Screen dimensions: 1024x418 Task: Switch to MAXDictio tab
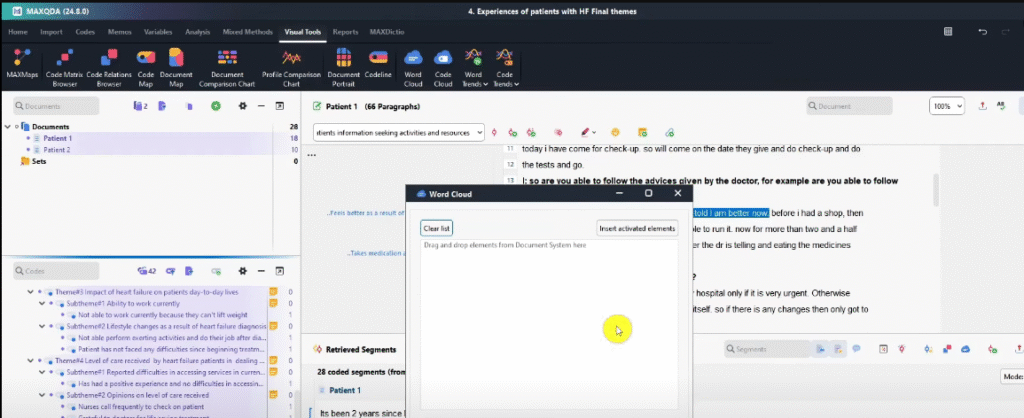point(386,31)
